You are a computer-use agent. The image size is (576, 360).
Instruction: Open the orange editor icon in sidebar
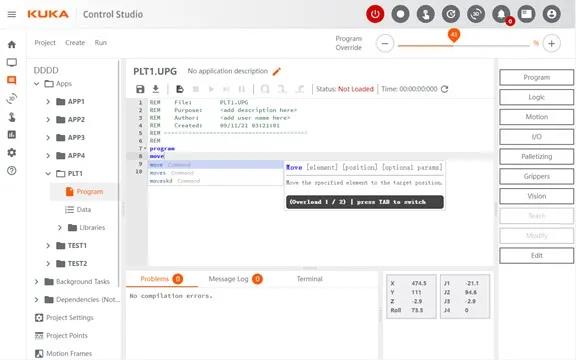point(12,80)
